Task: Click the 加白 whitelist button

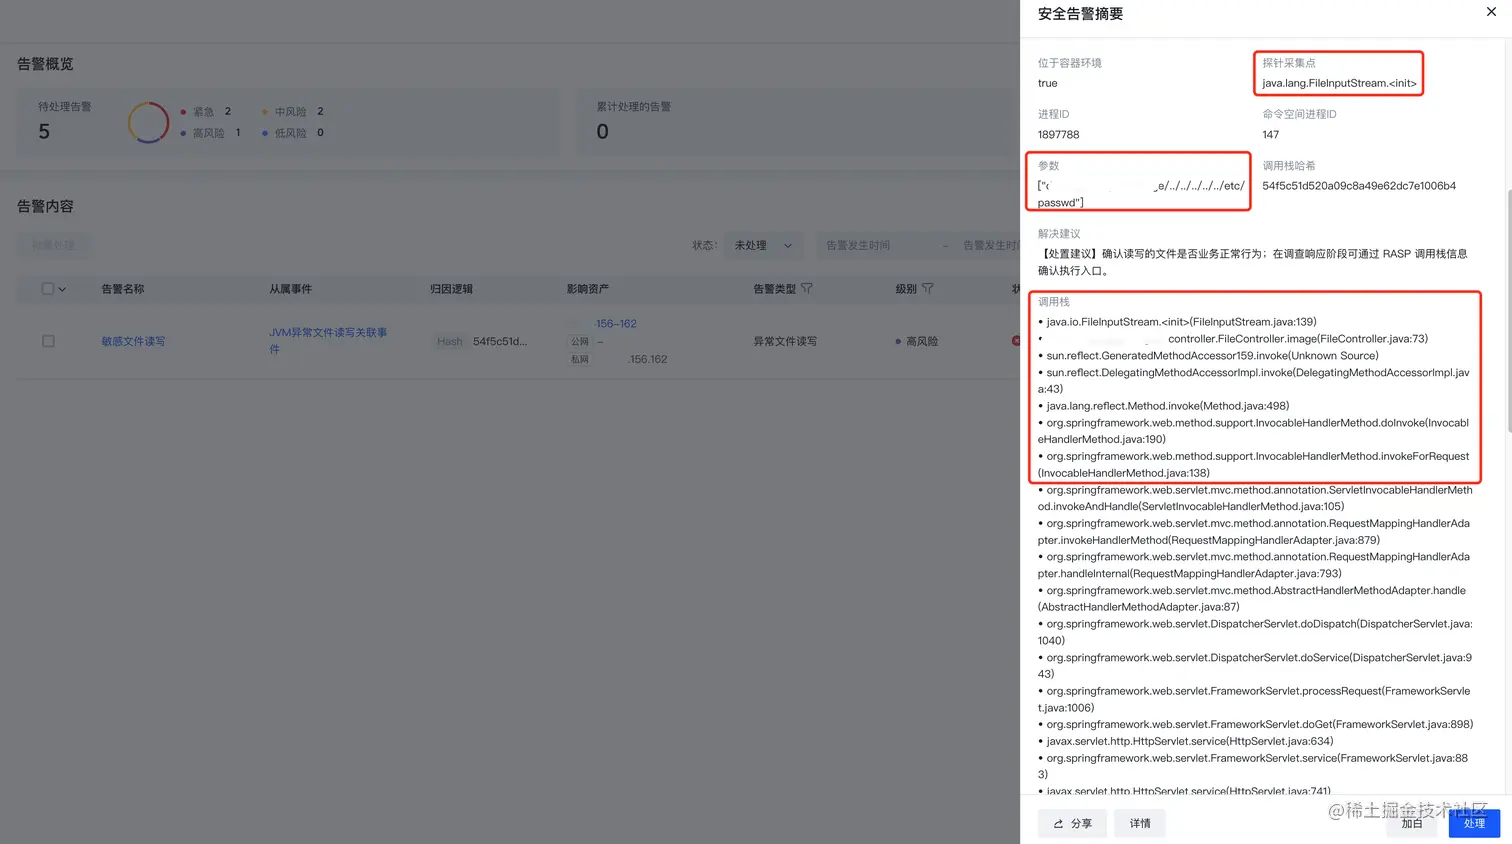Action: pos(1411,823)
